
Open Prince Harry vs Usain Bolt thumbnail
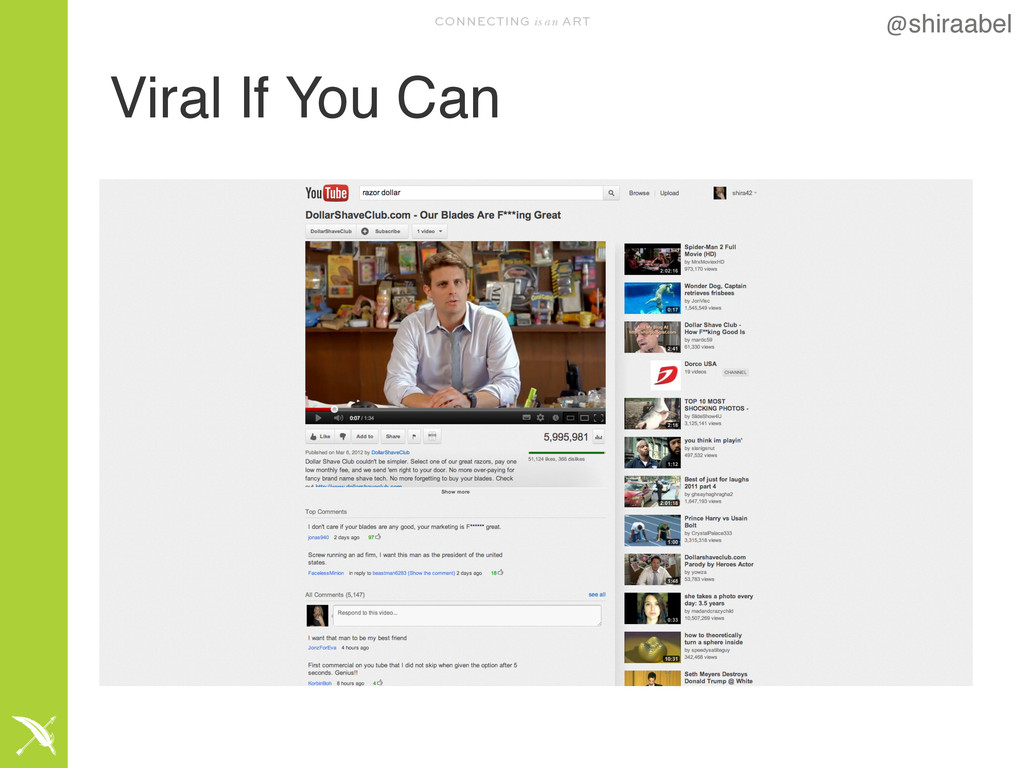[652, 530]
